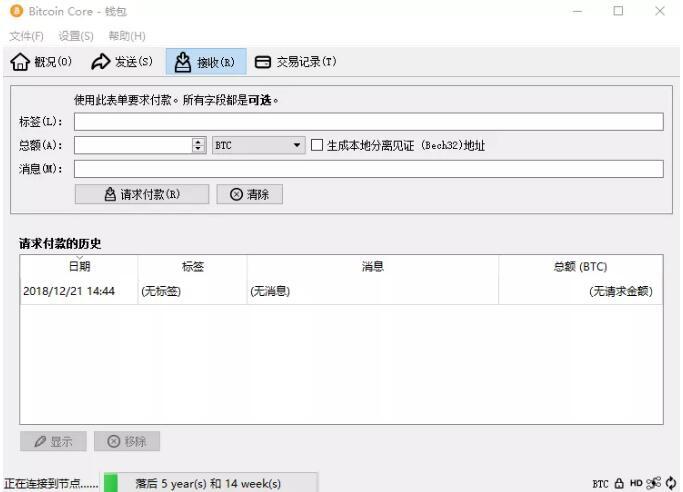Click the network connections icon in status bar
The image size is (683, 492).
tap(653, 483)
